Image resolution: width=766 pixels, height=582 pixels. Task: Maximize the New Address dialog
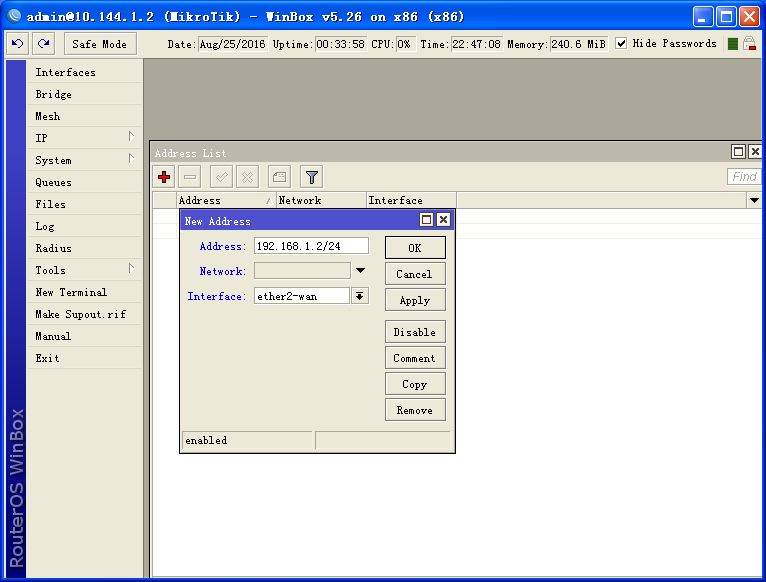tap(426, 220)
